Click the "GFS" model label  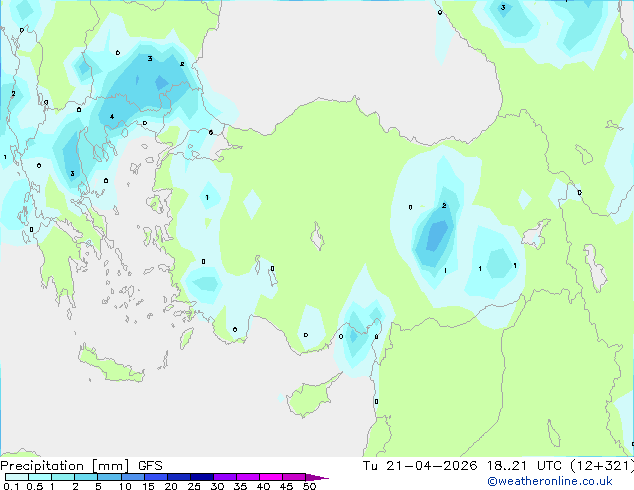tap(150, 466)
